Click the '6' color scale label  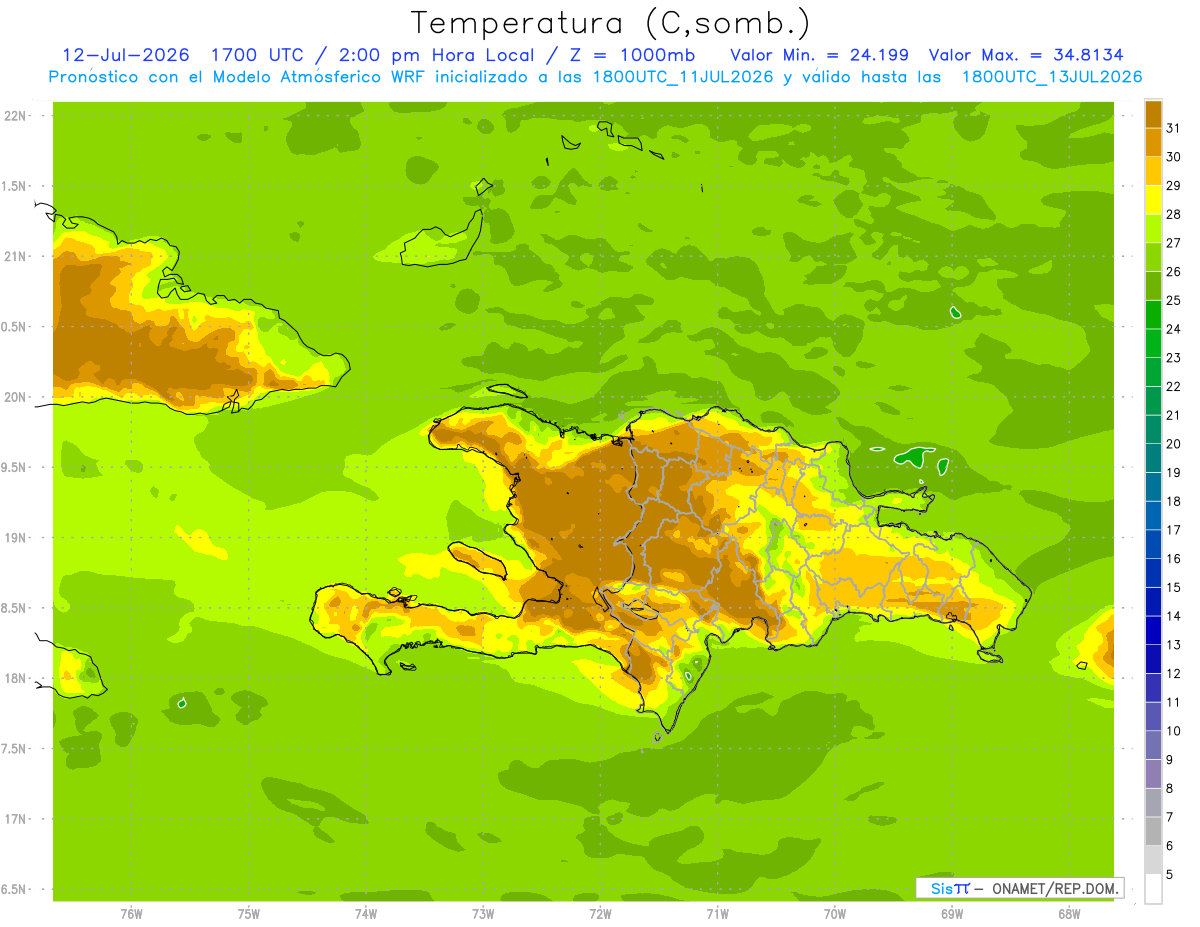(1169, 846)
